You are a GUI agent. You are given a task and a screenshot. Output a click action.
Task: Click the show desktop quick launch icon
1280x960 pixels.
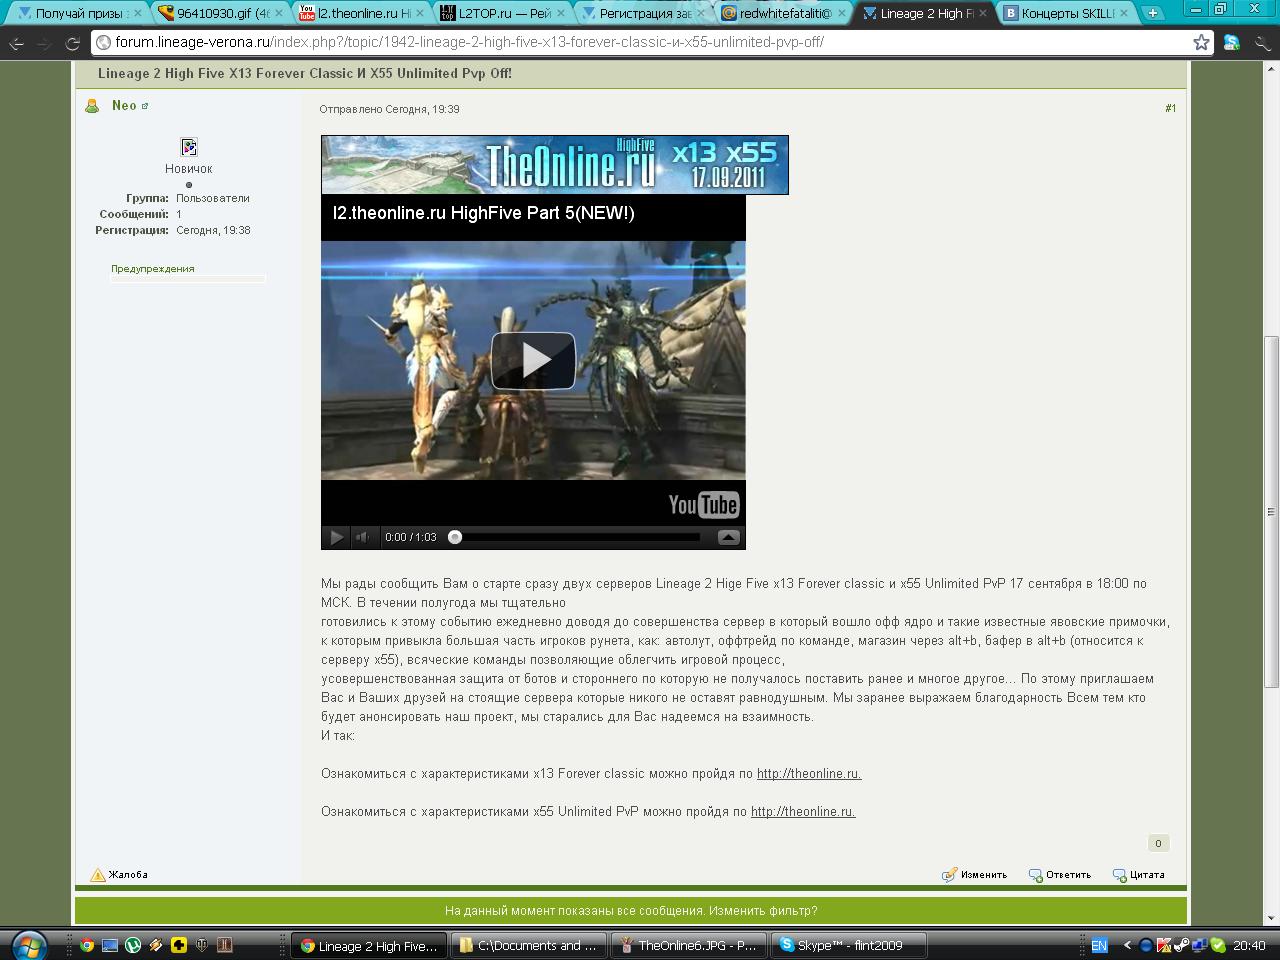(110, 945)
